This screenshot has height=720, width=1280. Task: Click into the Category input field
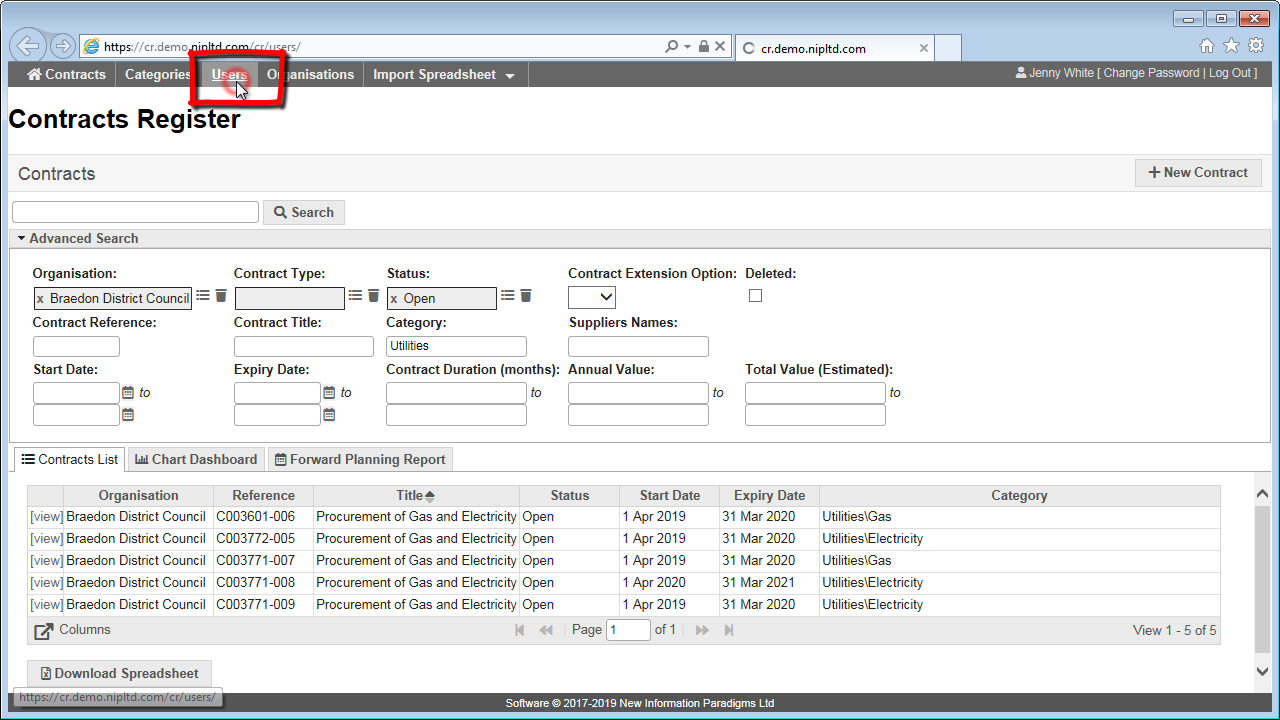[456, 346]
